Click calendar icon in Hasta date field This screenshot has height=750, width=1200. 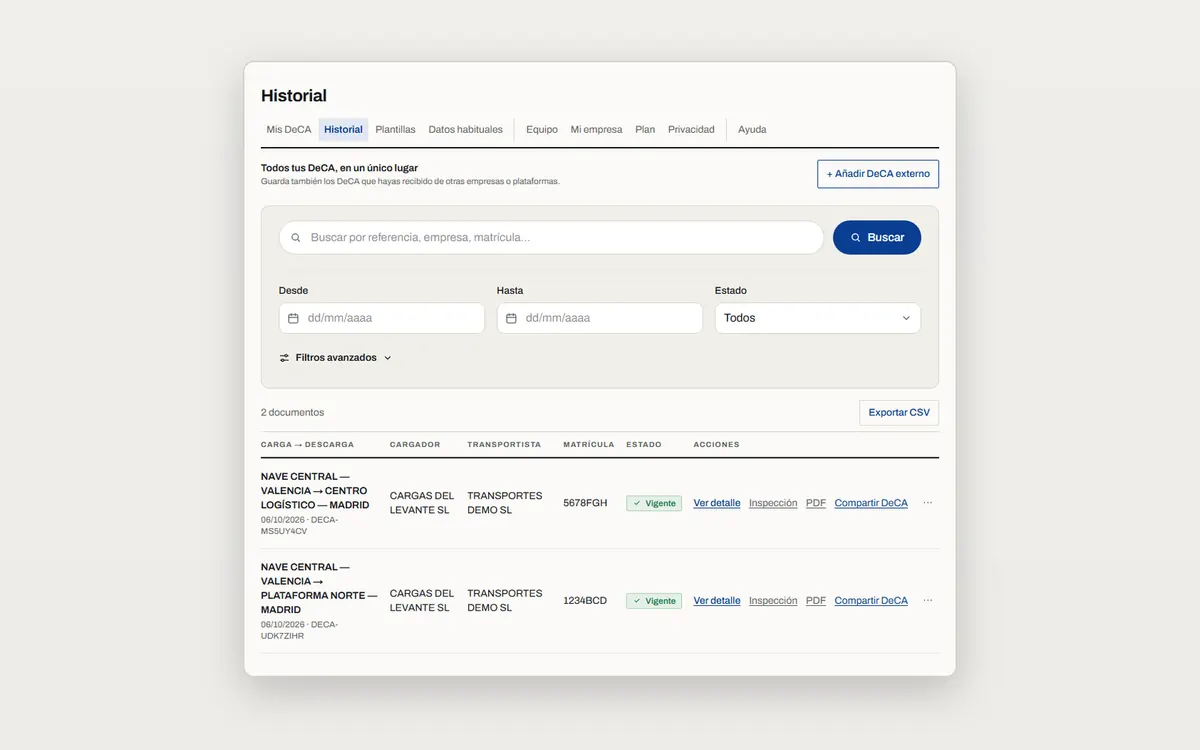[x=511, y=318]
